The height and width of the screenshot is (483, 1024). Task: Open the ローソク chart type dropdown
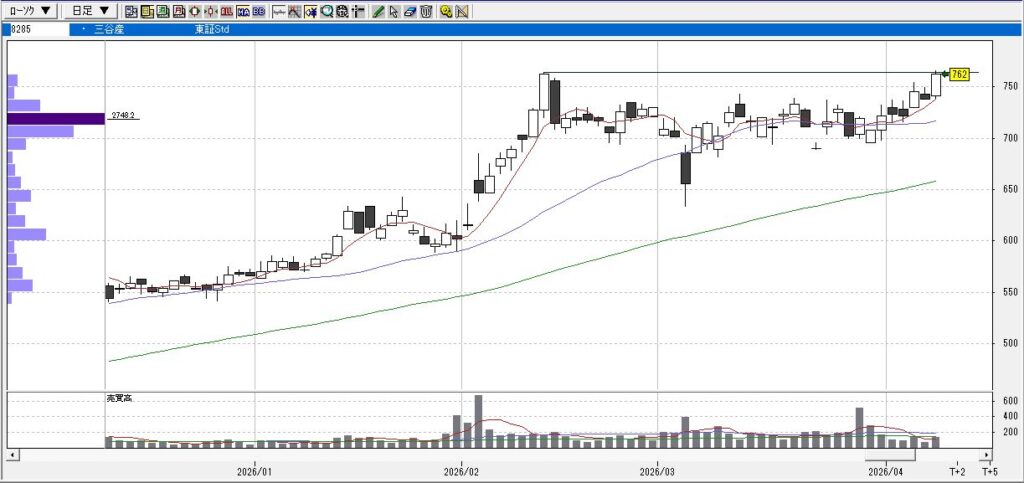click(x=30, y=11)
